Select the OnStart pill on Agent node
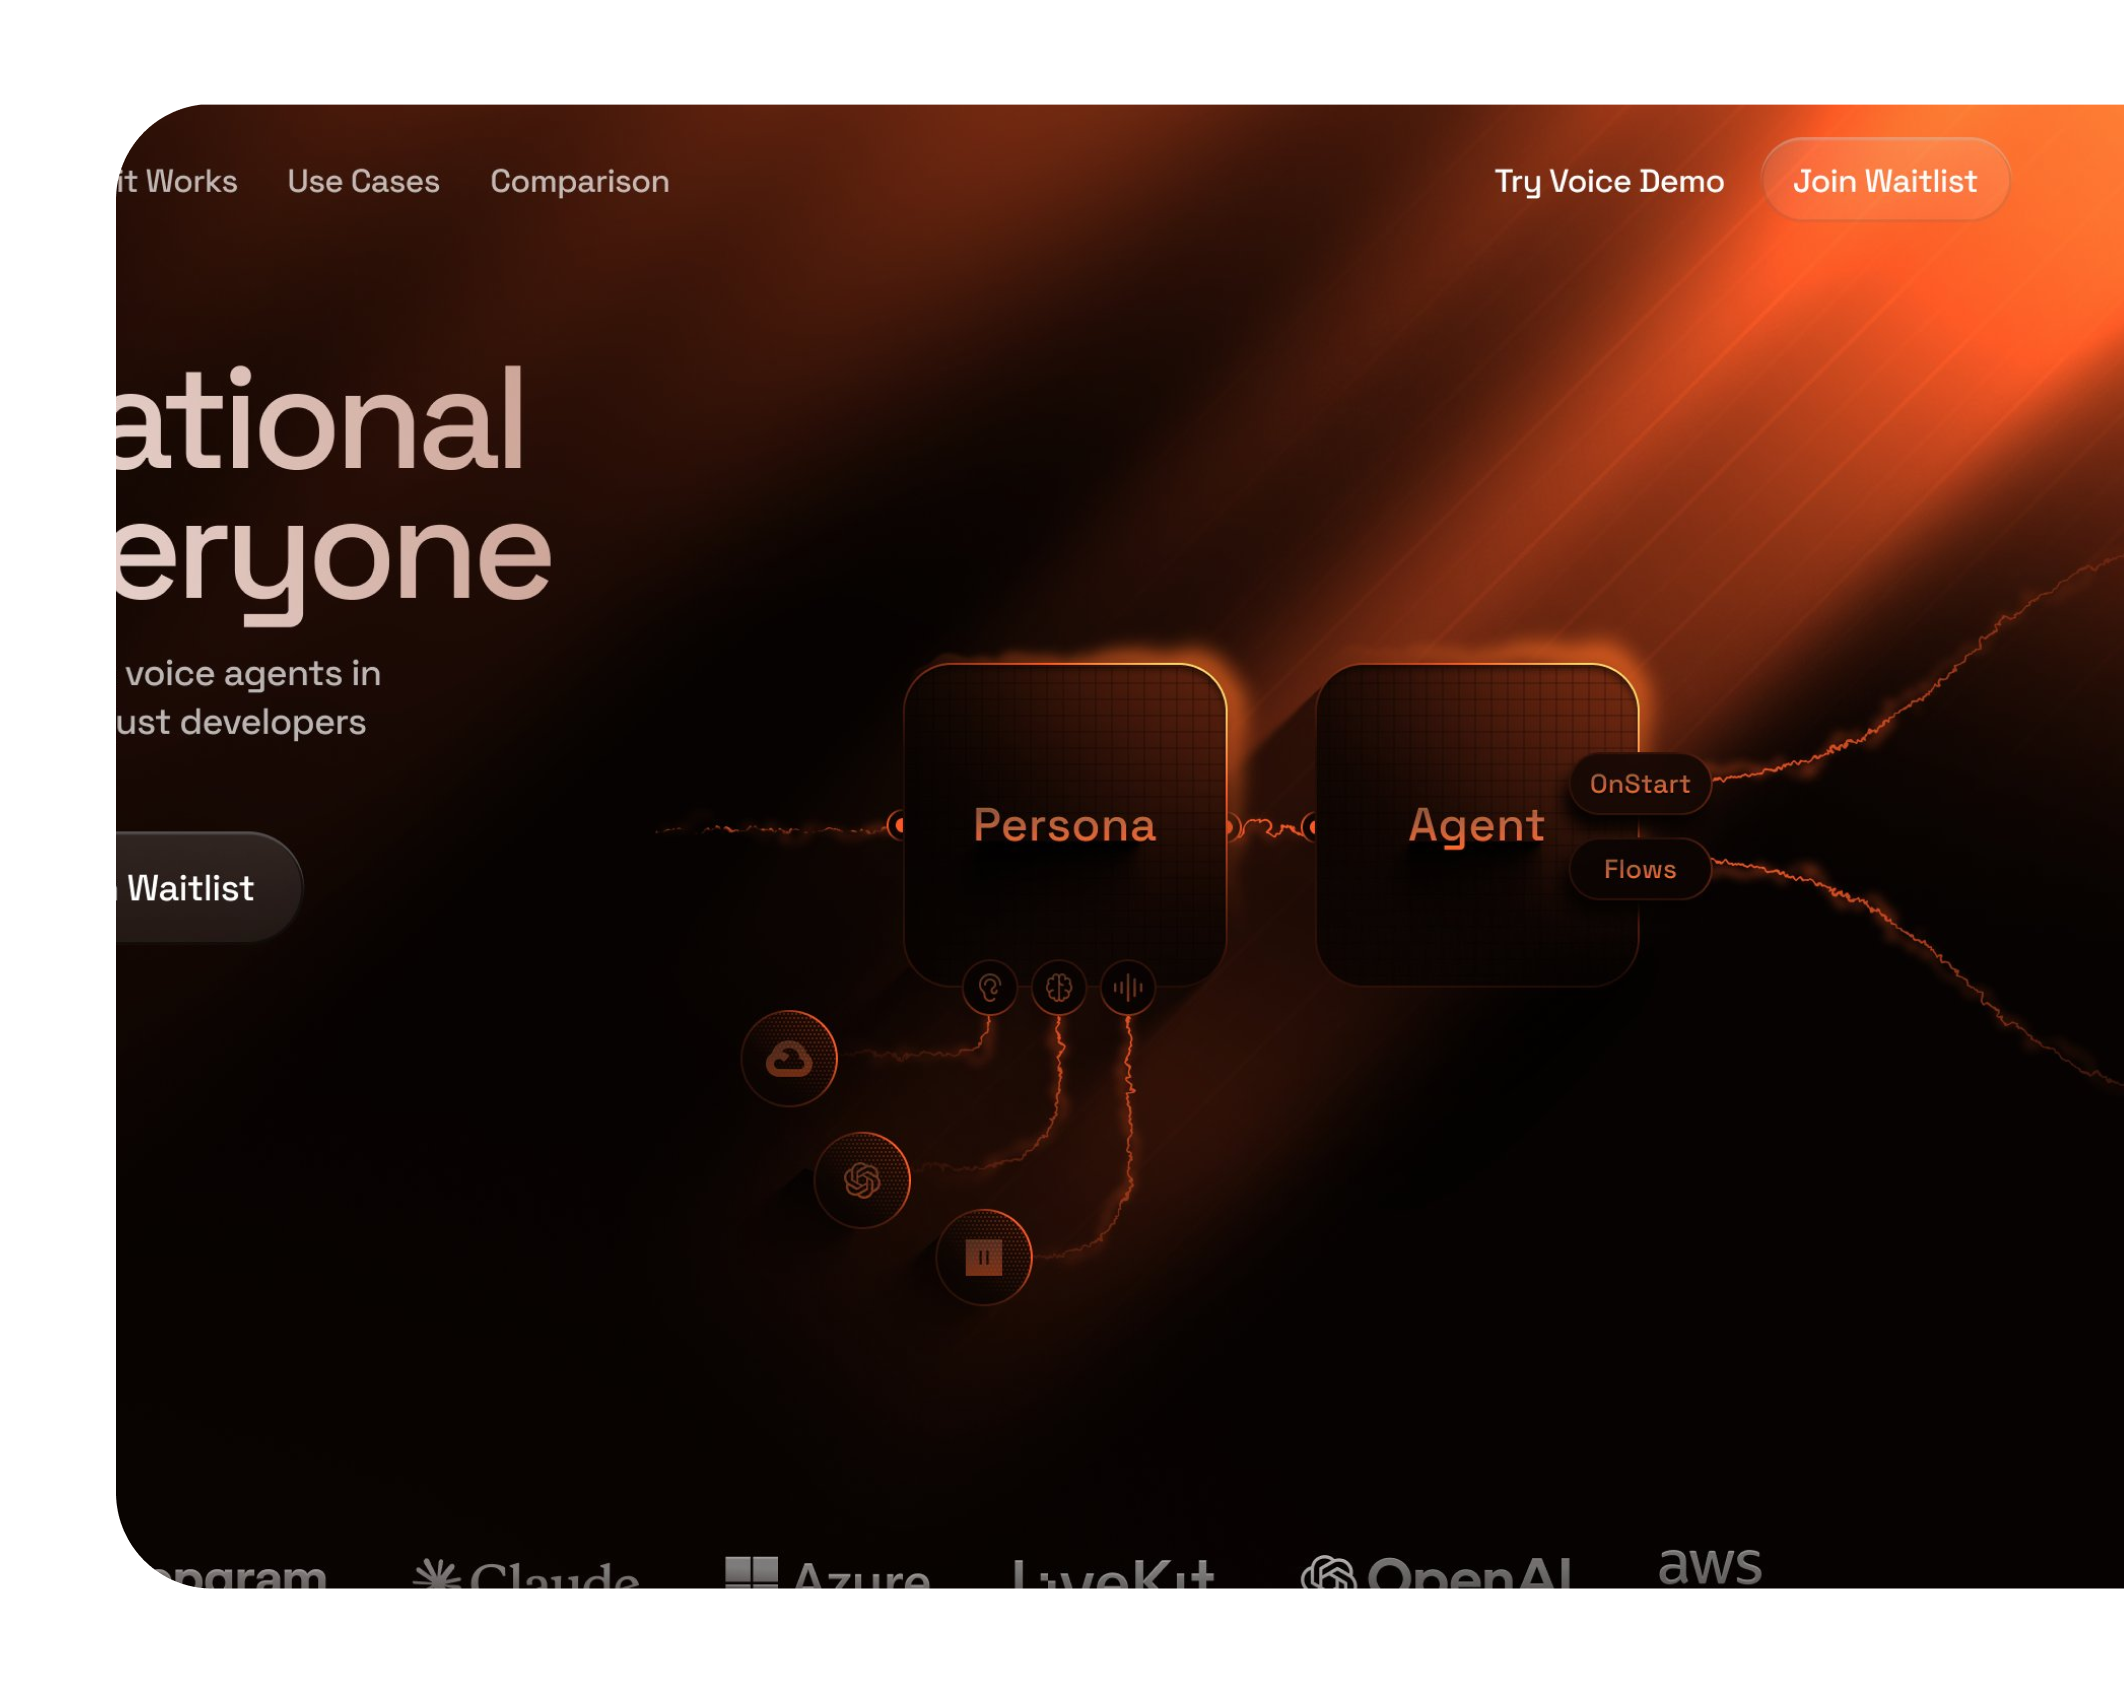2124x1700 pixels. point(1639,784)
